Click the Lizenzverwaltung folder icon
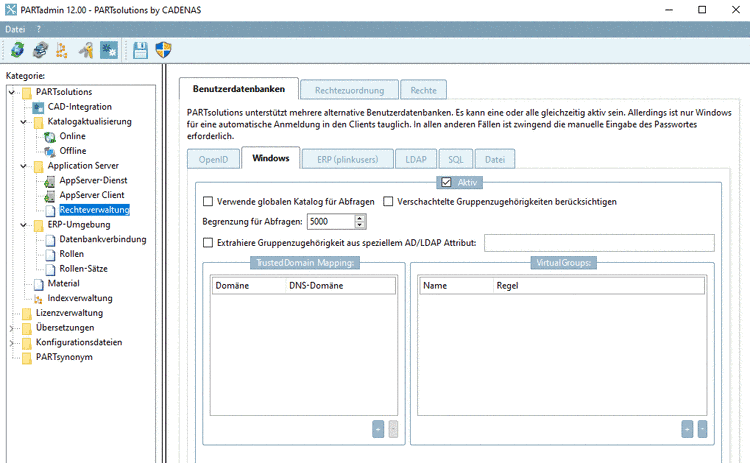Screen dimensions: 750x463 point(27,314)
